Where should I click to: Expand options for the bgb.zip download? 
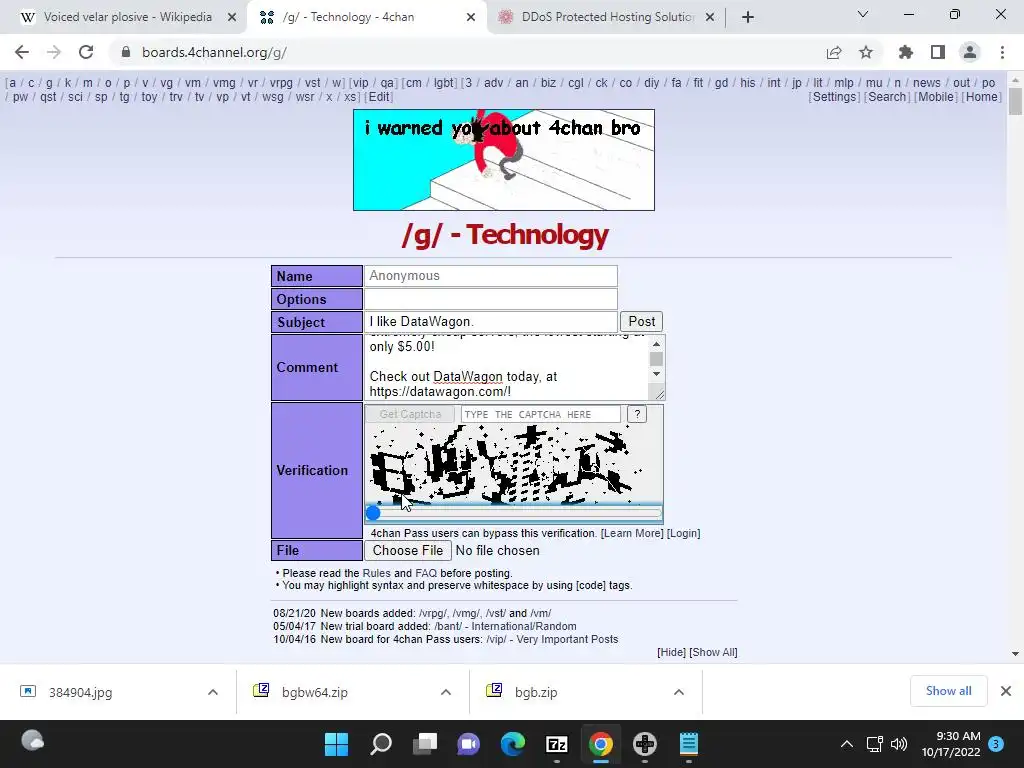point(679,692)
